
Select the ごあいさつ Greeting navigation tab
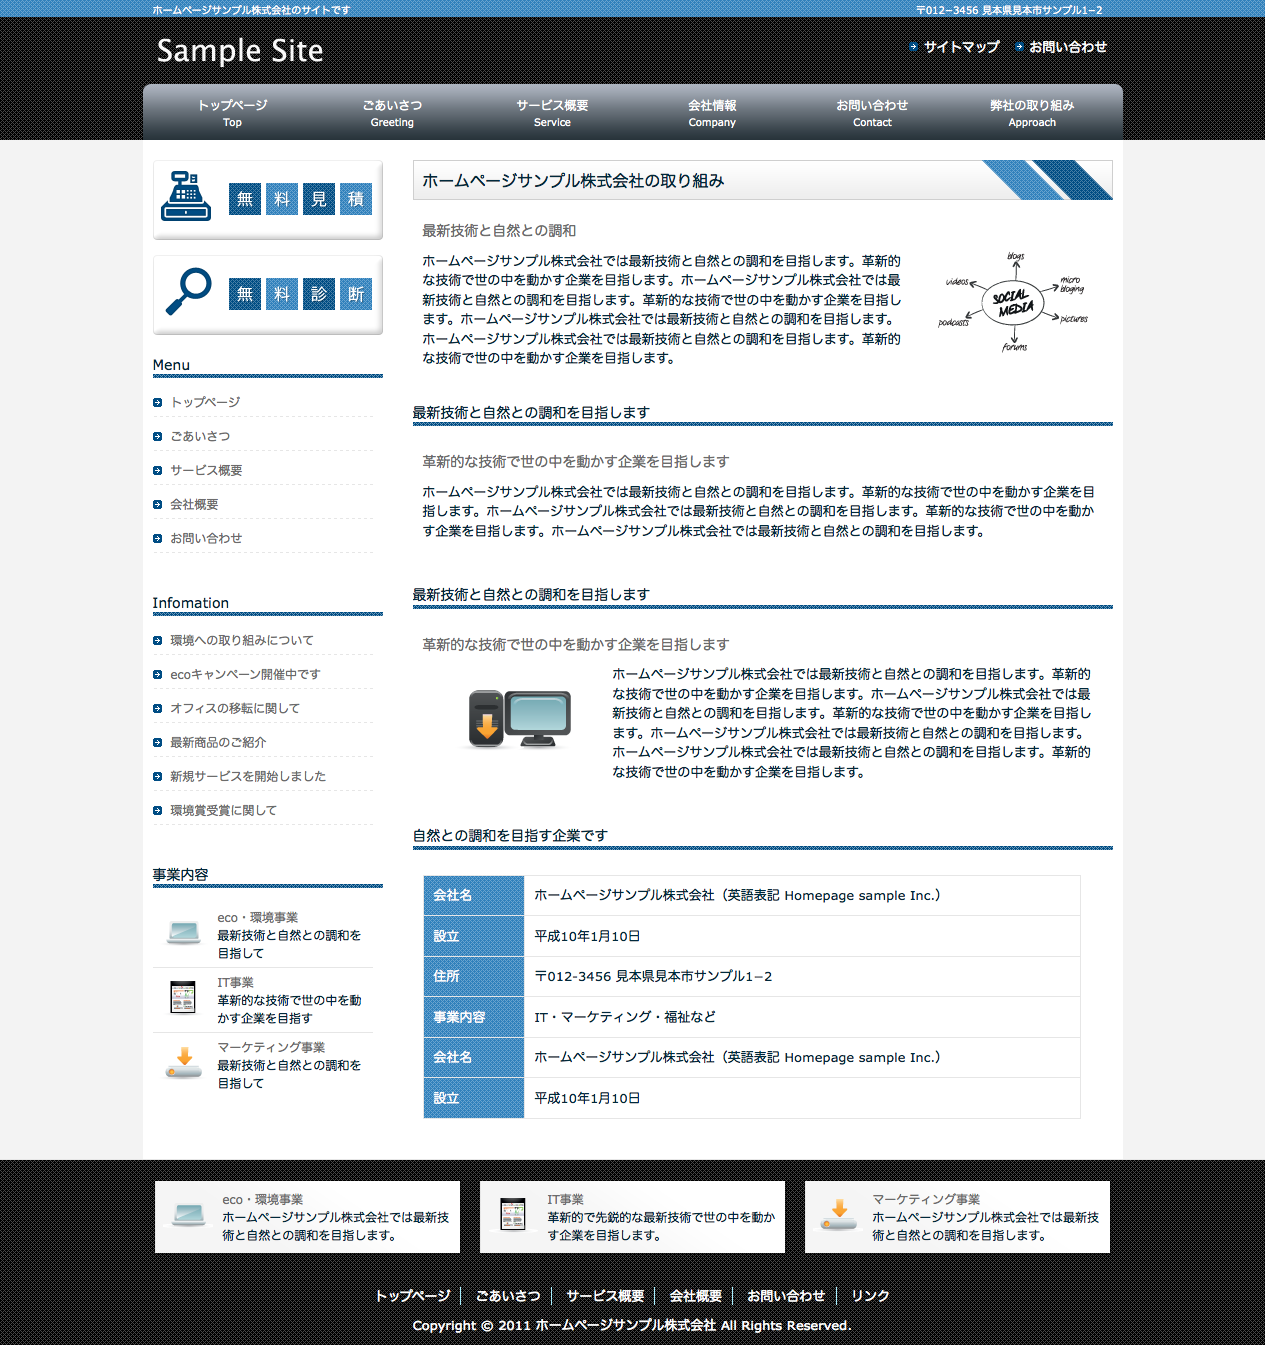392,113
